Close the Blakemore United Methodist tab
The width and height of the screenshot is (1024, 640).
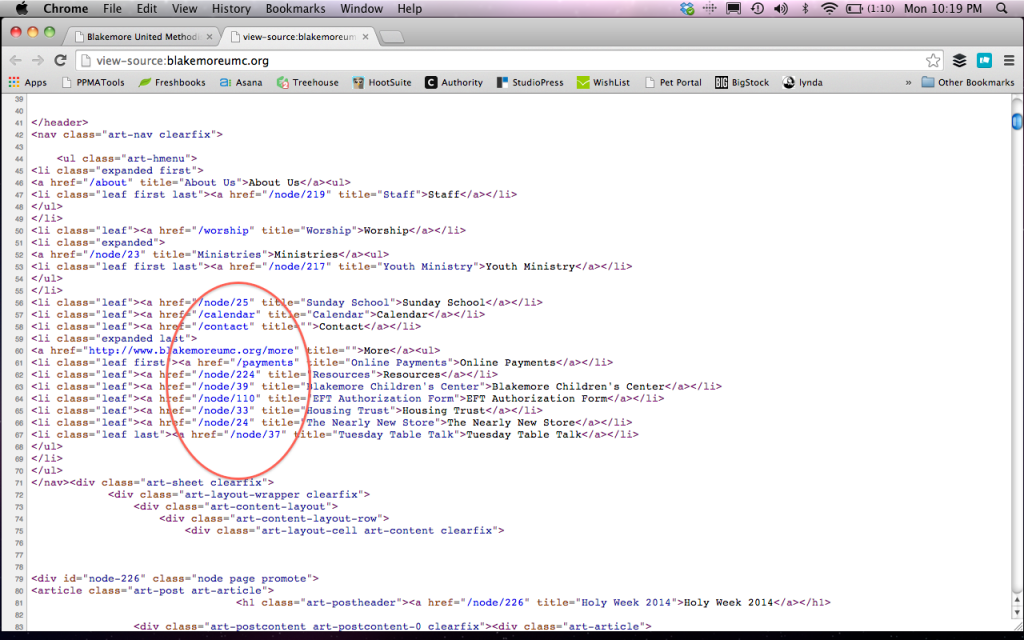pyautogui.click(x=210, y=37)
